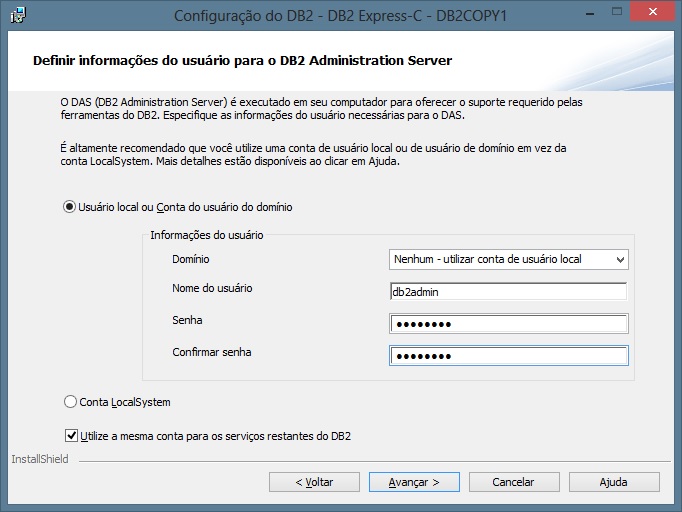This screenshot has height=512, width=682.
Task: Go back with the Voltar button
Action: click(x=314, y=482)
